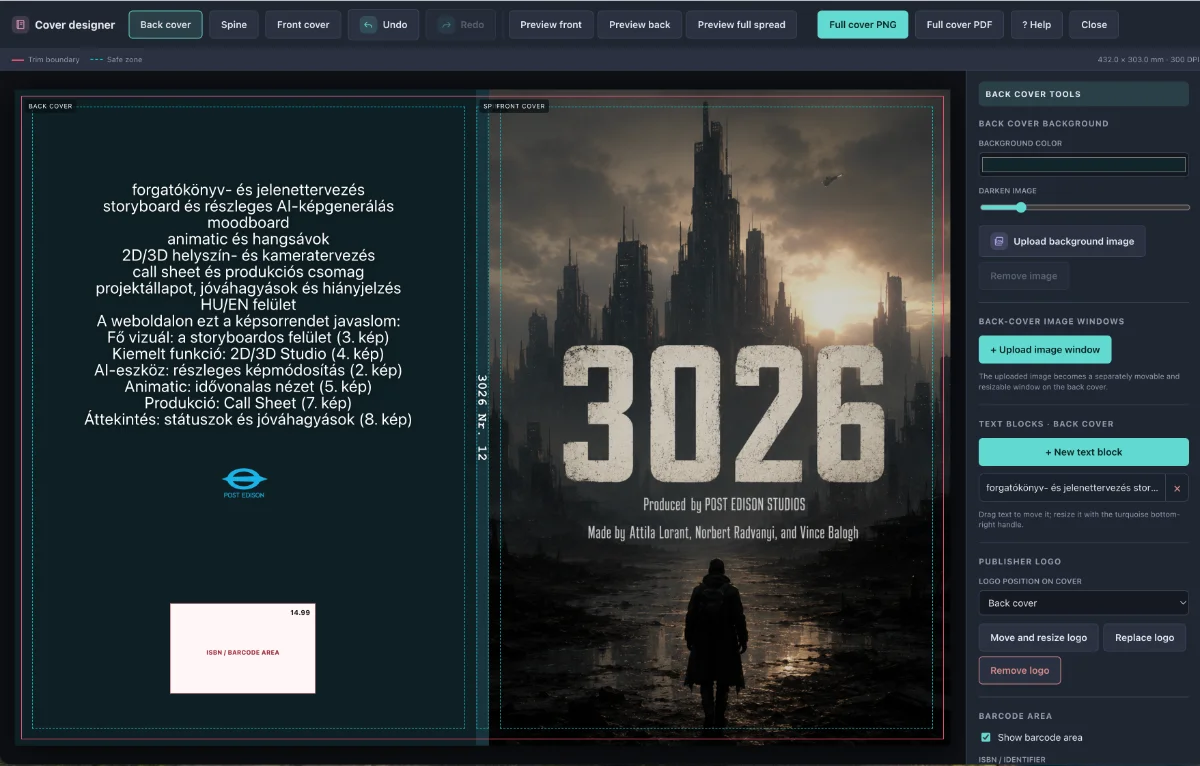The height and width of the screenshot is (766, 1200).
Task: Click Replace logo
Action: pyautogui.click(x=1145, y=638)
